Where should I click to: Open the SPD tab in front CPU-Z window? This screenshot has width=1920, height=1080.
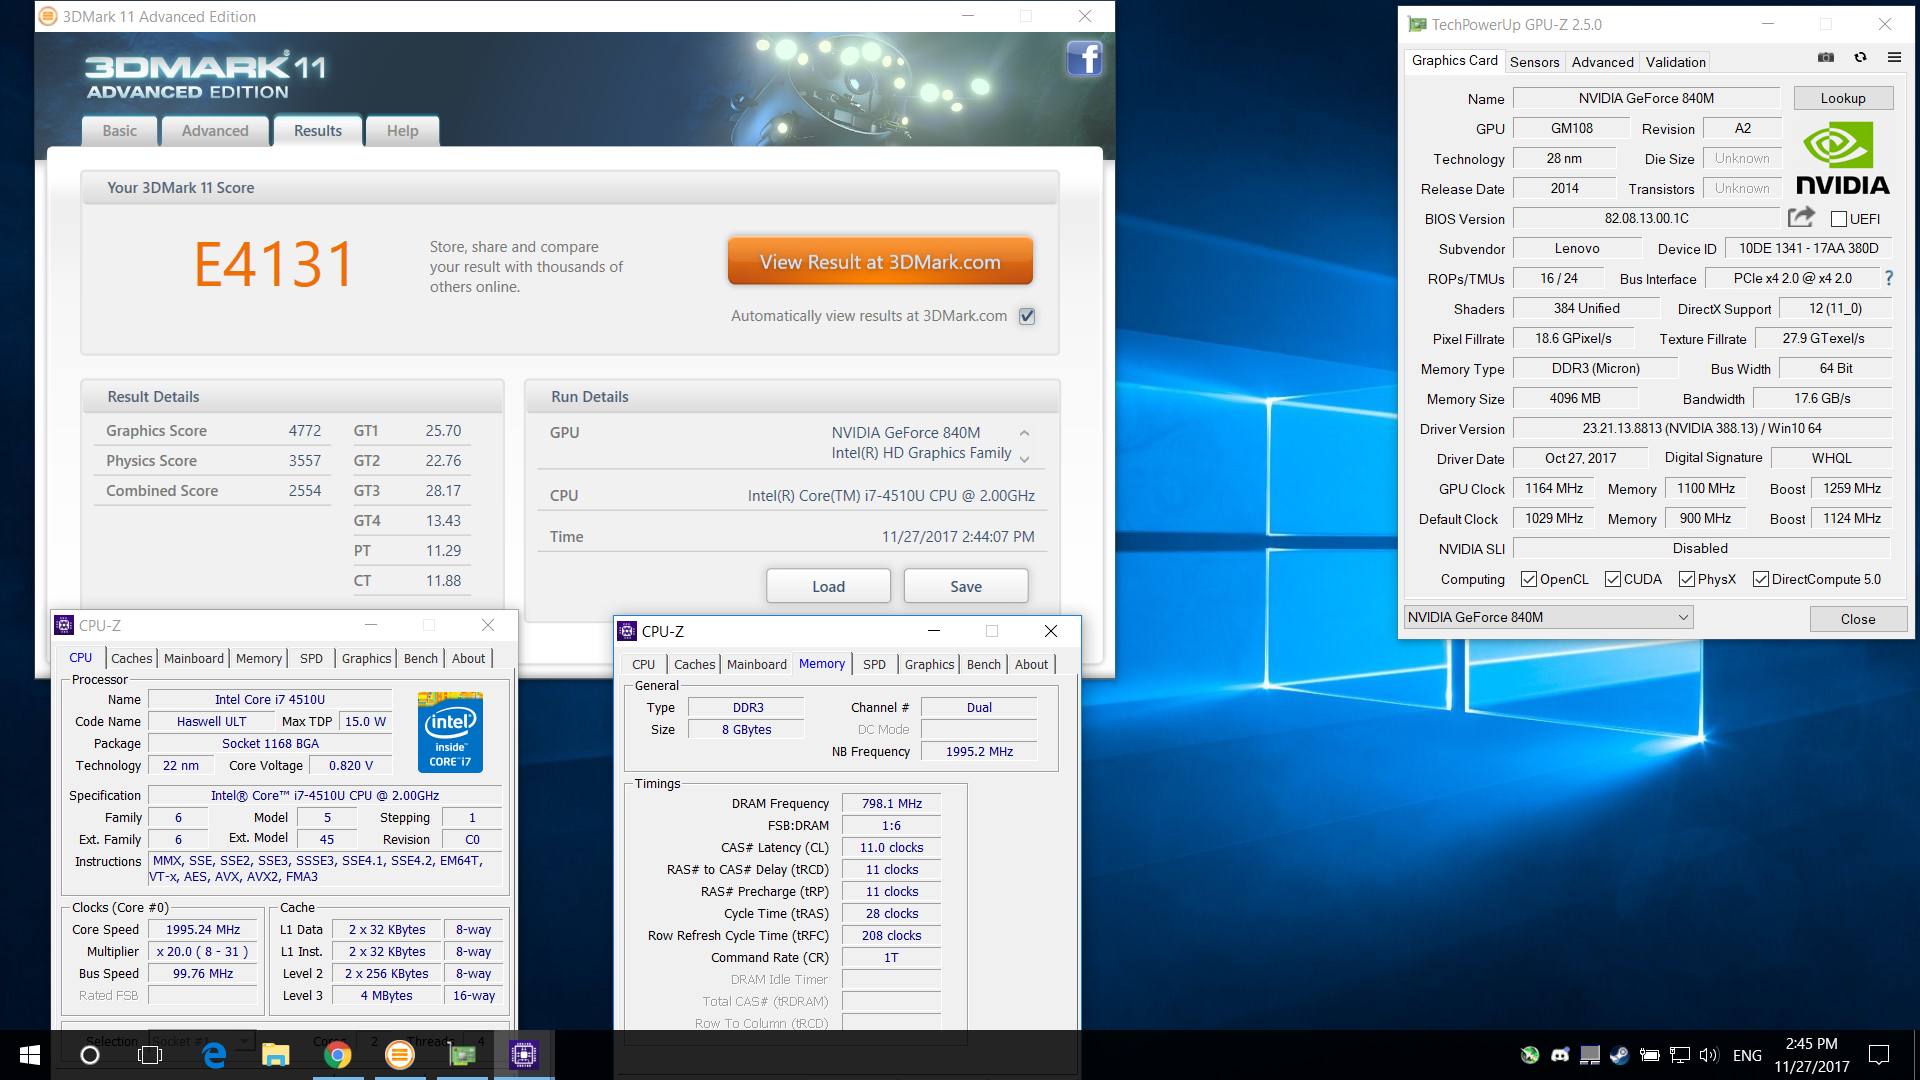pyautogui.click(x=874, y=664)
